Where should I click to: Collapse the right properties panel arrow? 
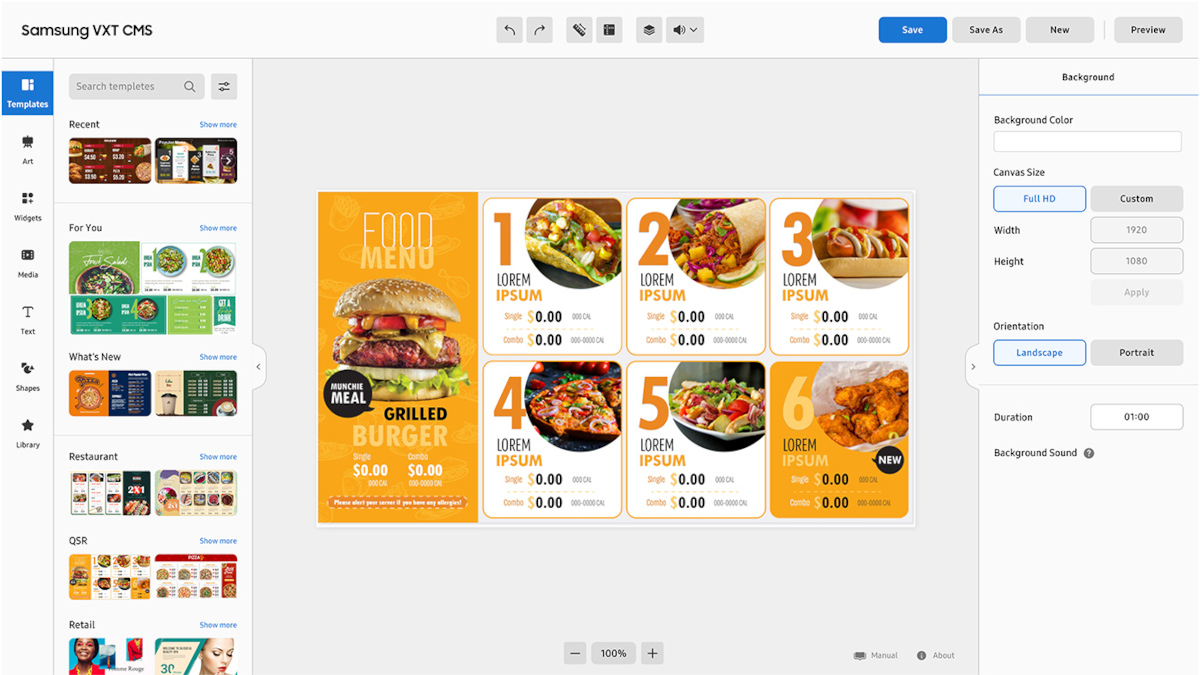(973, 367)
